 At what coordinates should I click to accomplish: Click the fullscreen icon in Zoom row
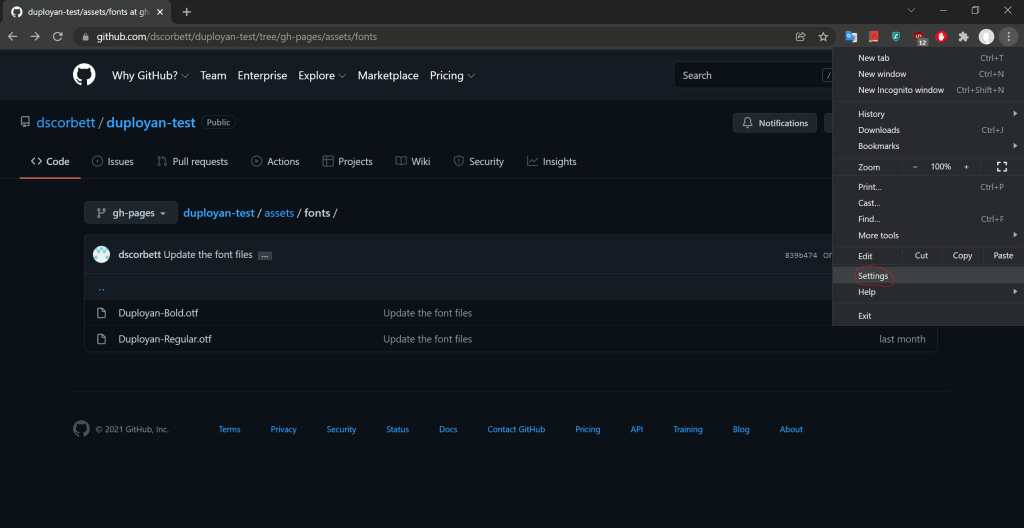[x=1002, y=167]
